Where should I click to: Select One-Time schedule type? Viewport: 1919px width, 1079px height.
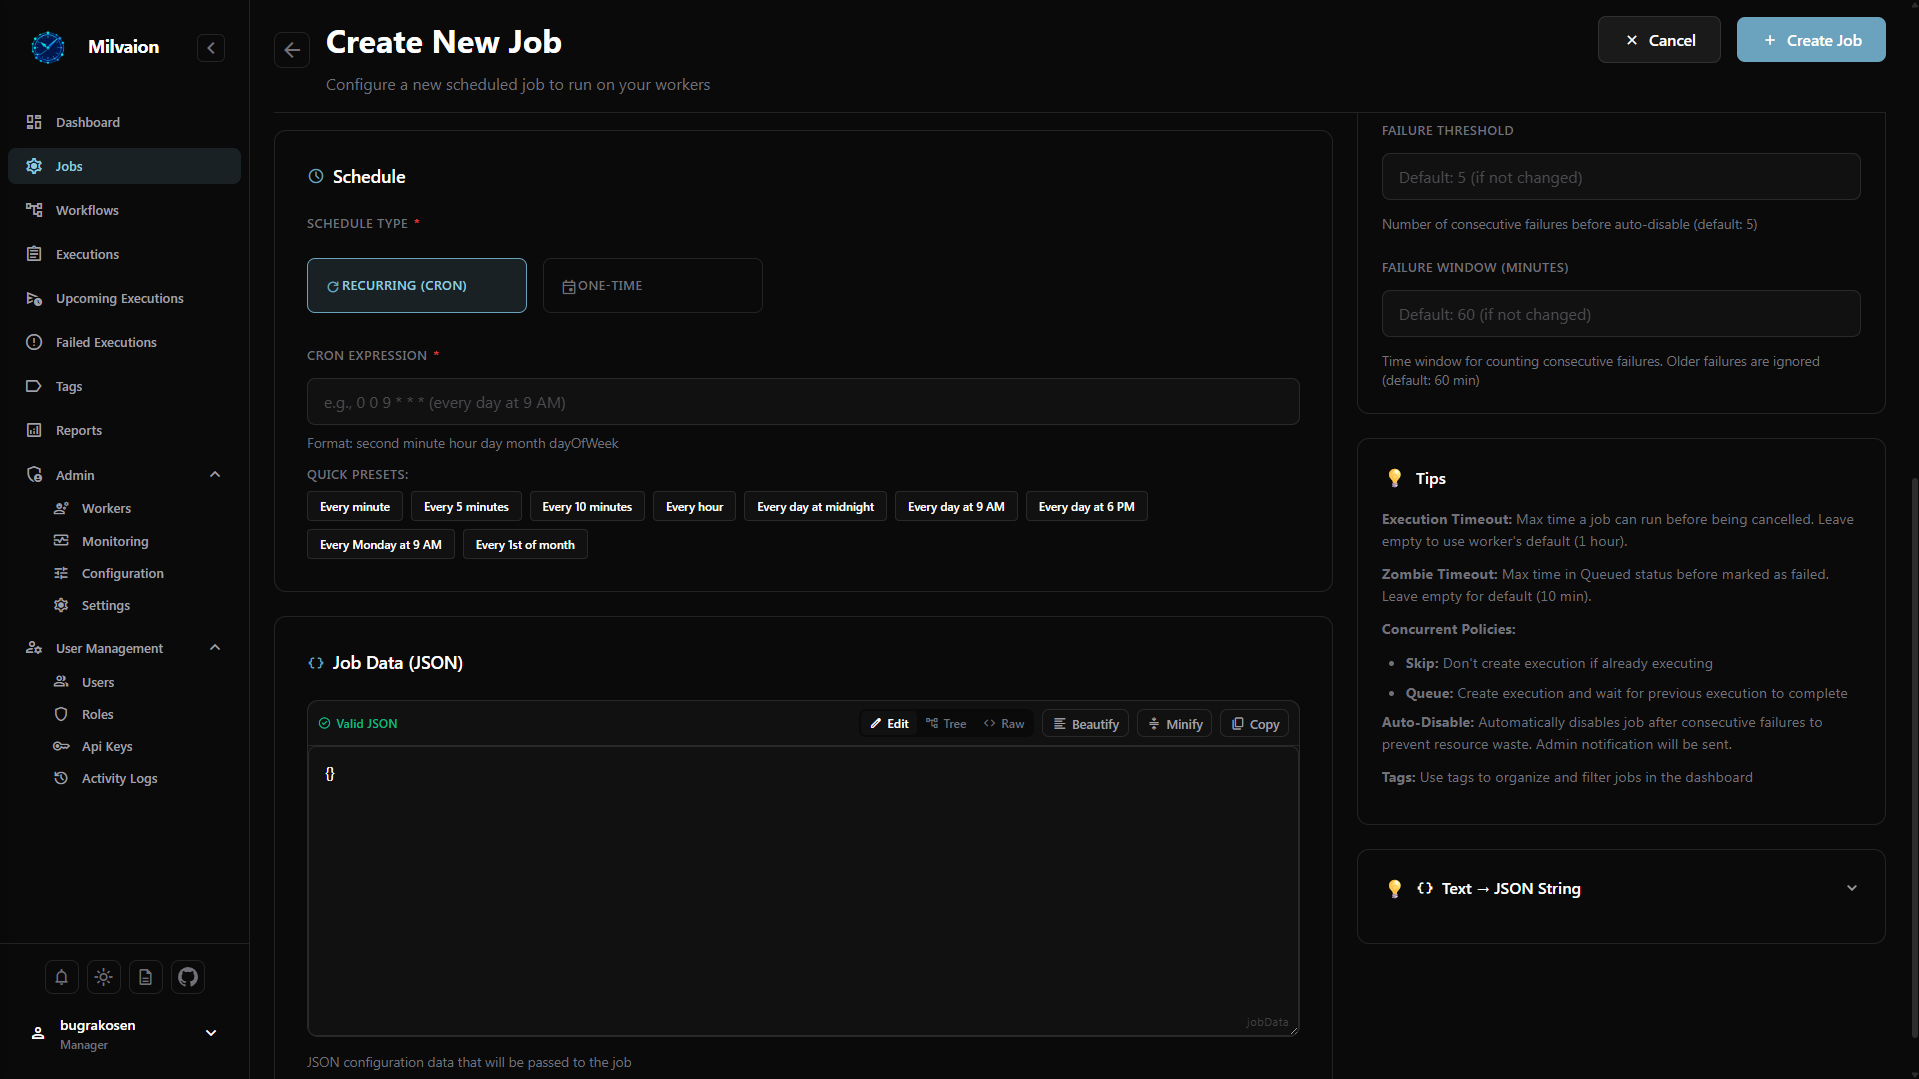(x=653, y=285)
